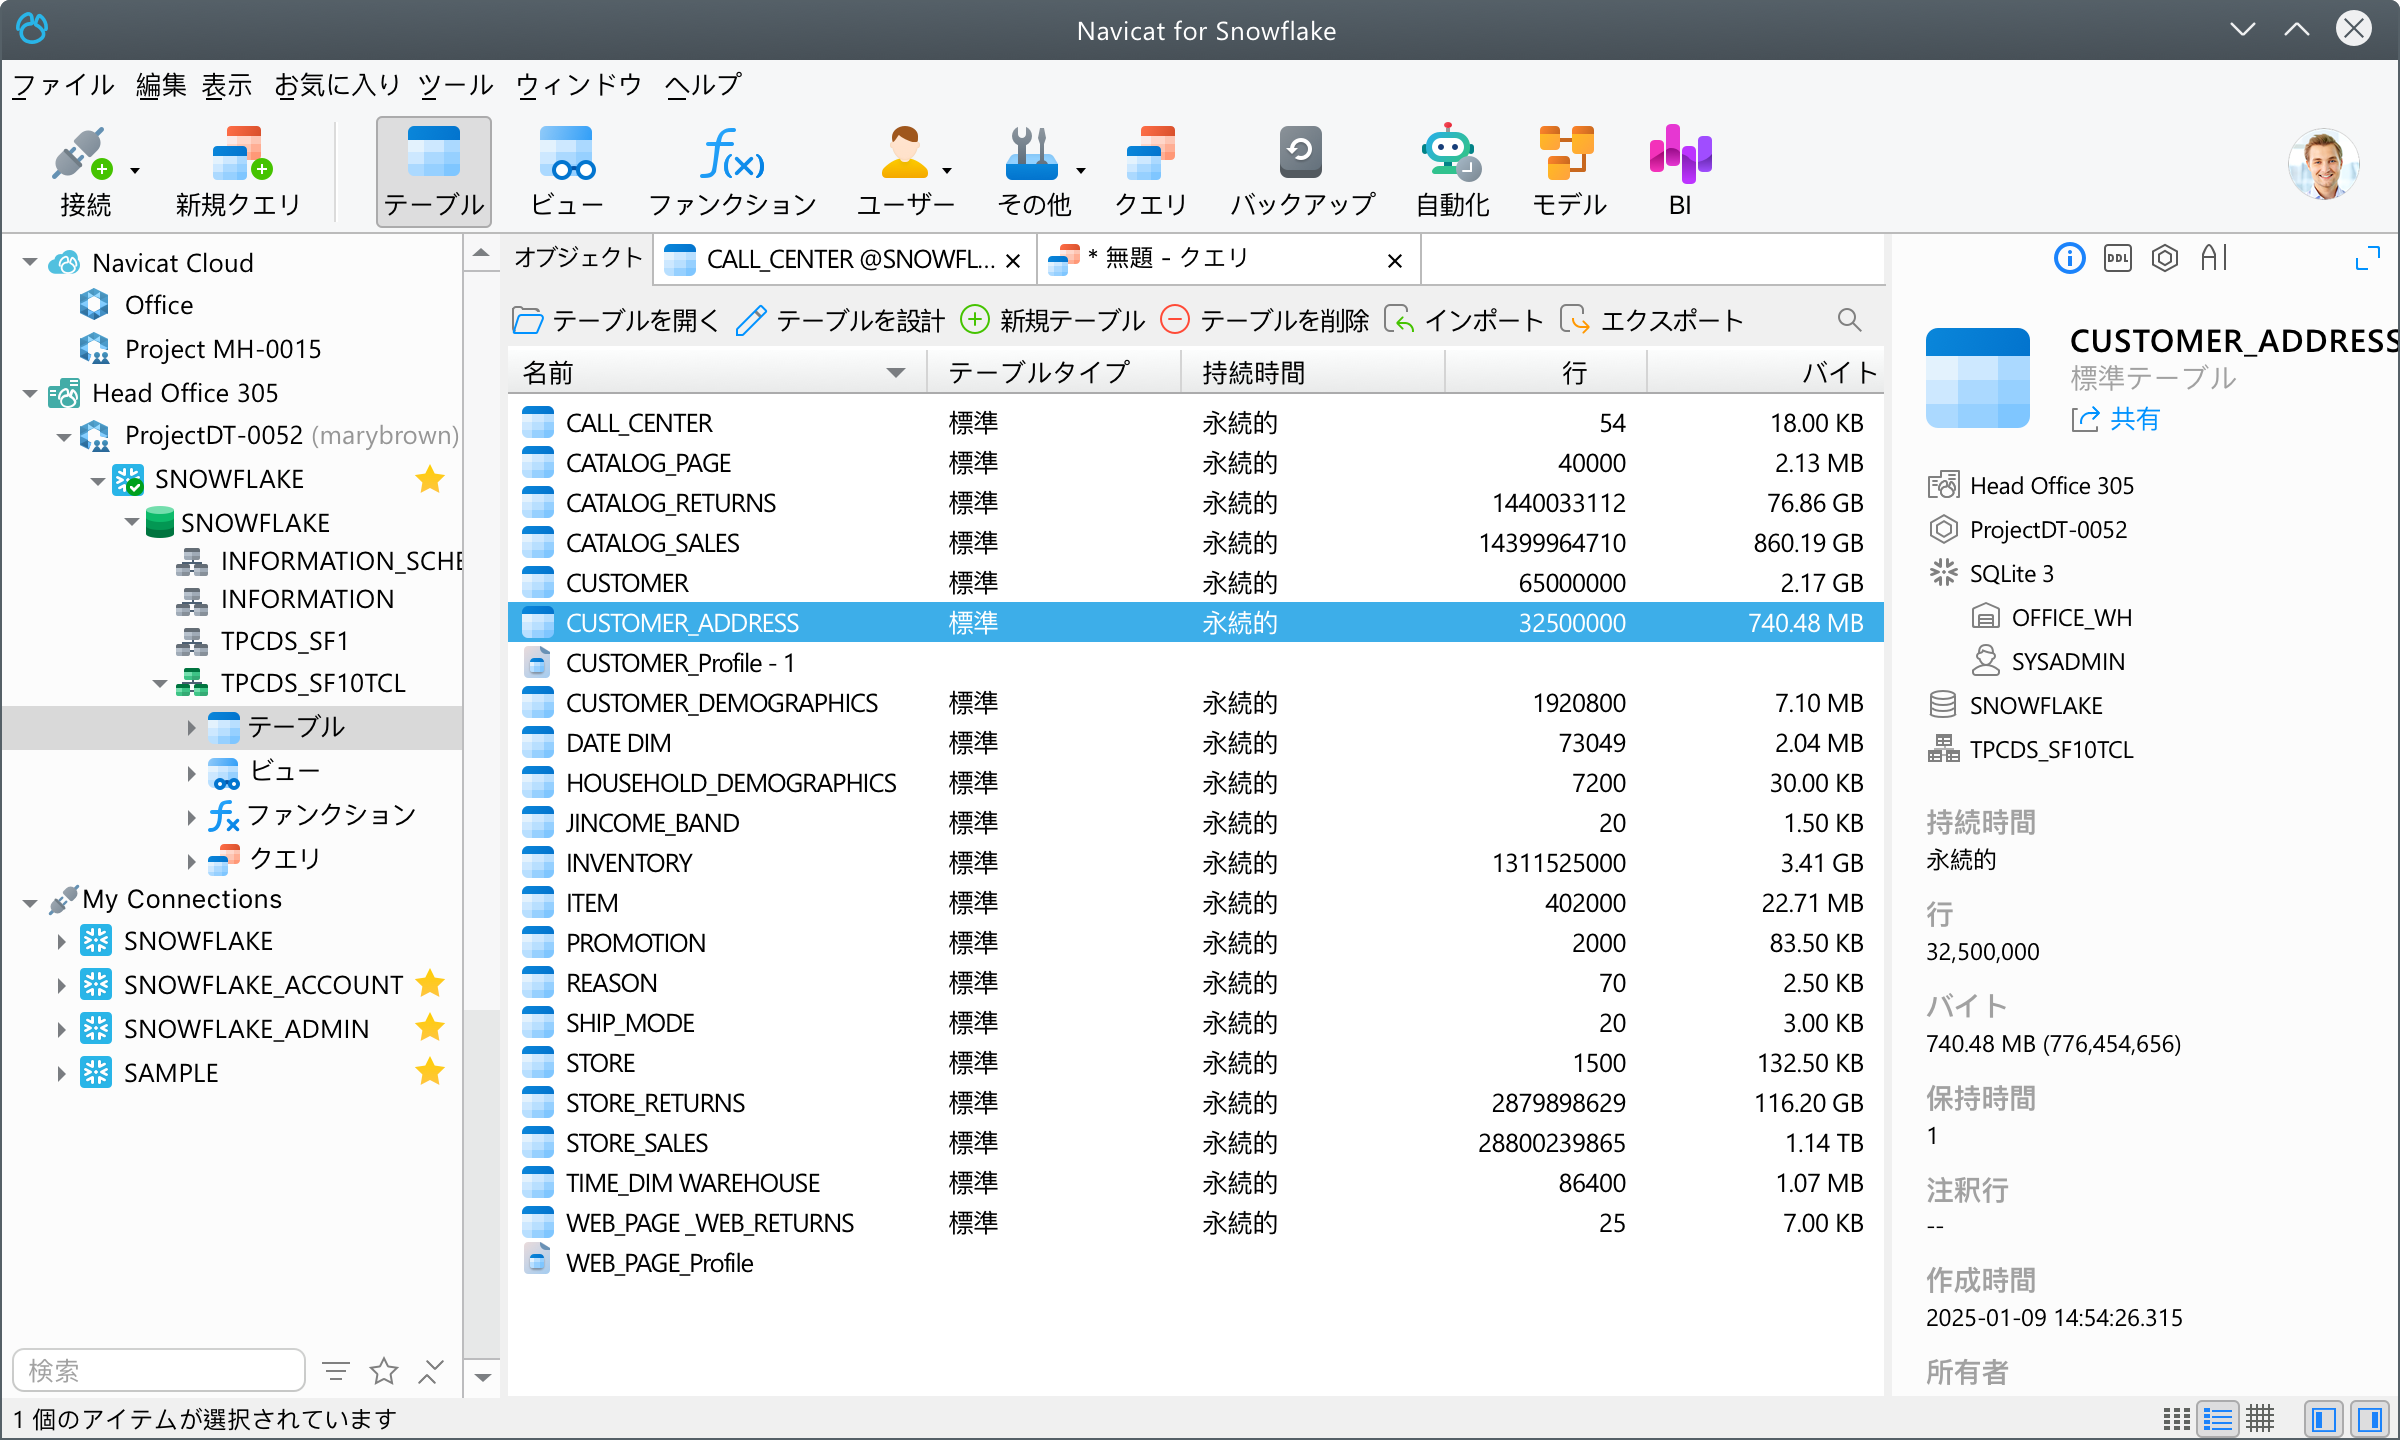Open the ファイル menu
This screenshot has width=2400, height=1440.
[x=63, y=85]
